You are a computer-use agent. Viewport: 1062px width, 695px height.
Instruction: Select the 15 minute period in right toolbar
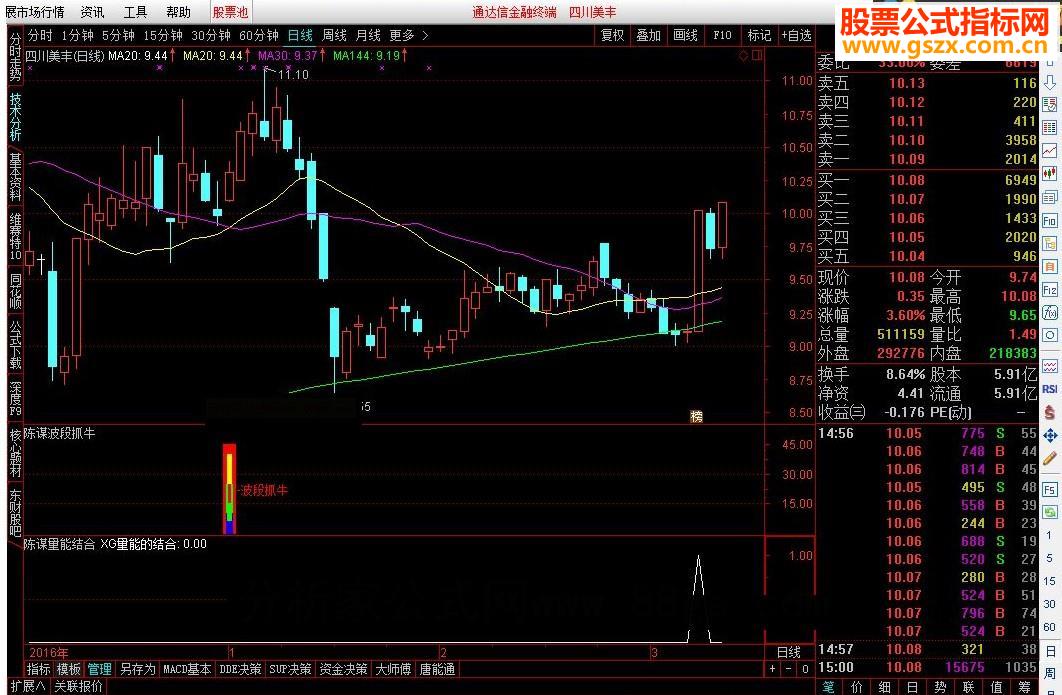[1049, 581]
